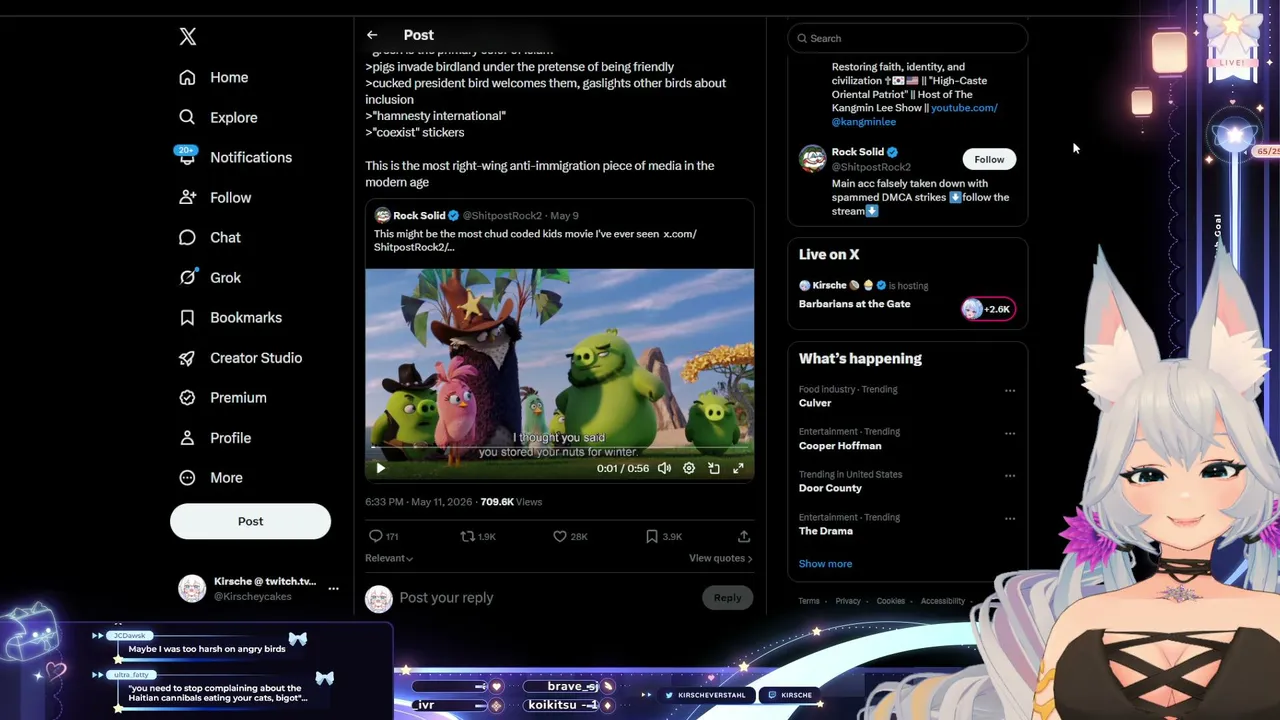Image resolution: width=1280 pixels, height=720 pixels.
Task: Click the video progress bar
Action: [x=559, y=448]
